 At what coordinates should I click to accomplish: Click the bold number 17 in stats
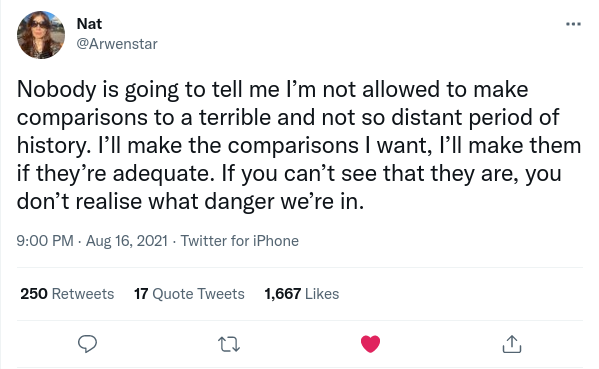click(141, 294)
